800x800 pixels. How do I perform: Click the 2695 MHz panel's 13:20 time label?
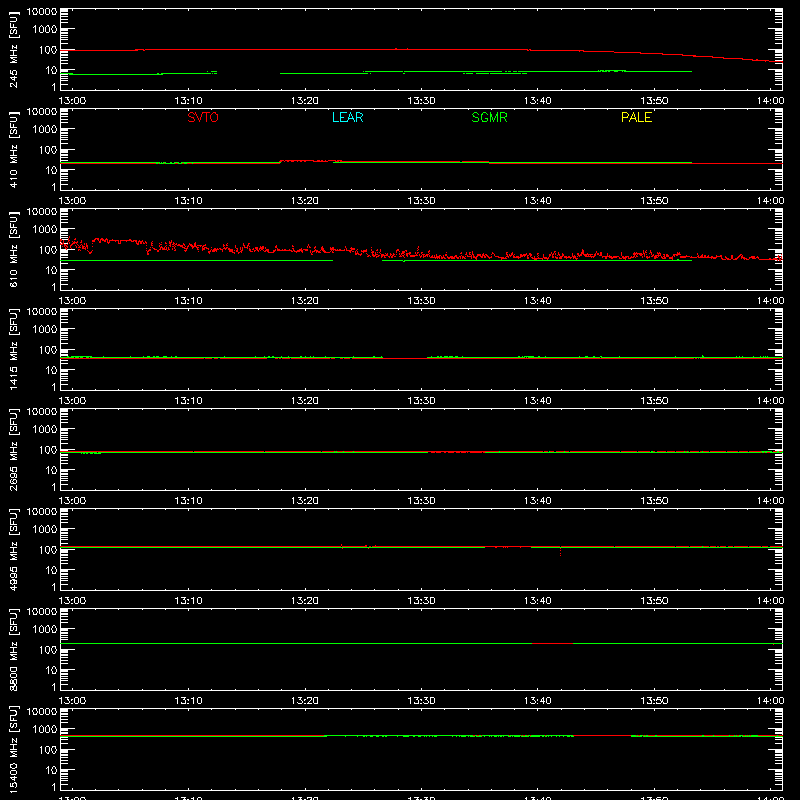(305, 501)
